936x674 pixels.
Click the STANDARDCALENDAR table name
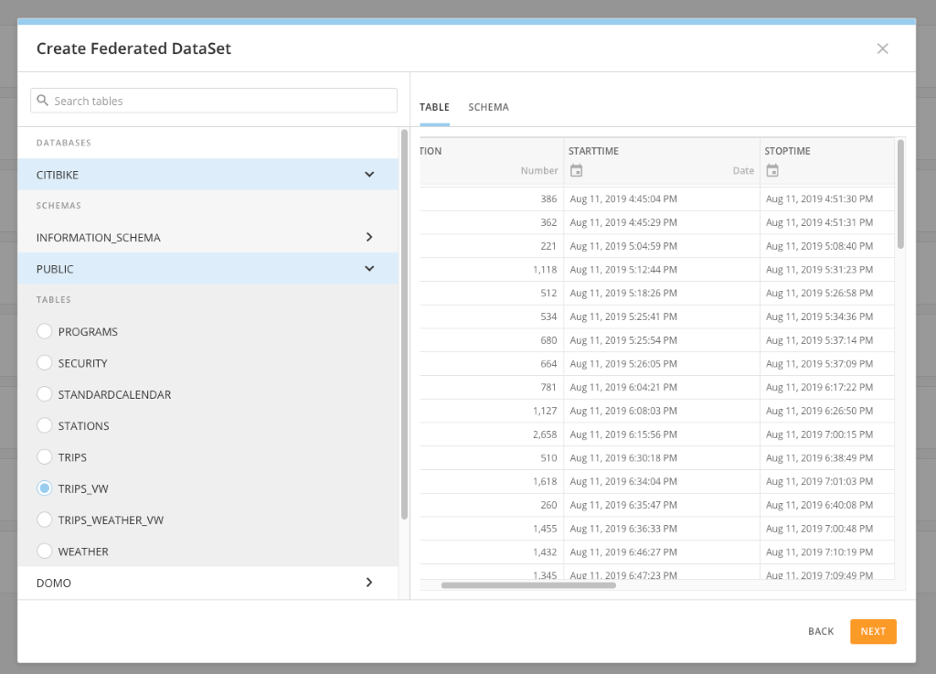[x=115, y=395]
